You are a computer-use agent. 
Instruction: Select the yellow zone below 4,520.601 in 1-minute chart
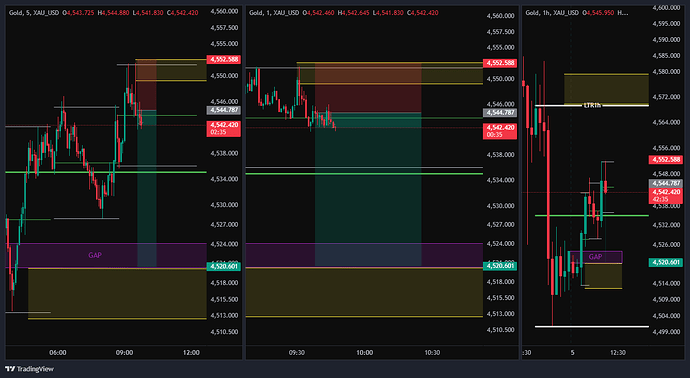[364, 292]
